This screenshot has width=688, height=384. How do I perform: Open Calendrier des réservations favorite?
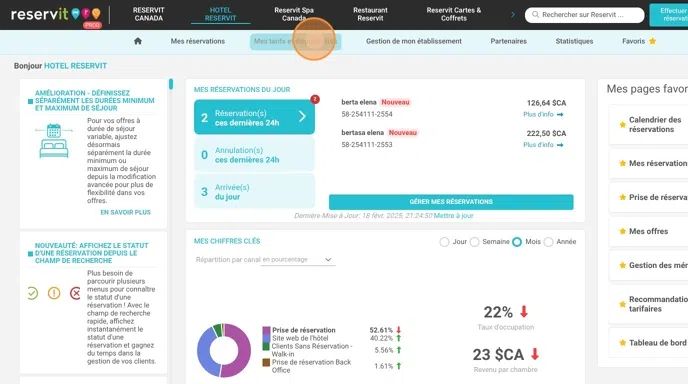[x=649, y=125]
